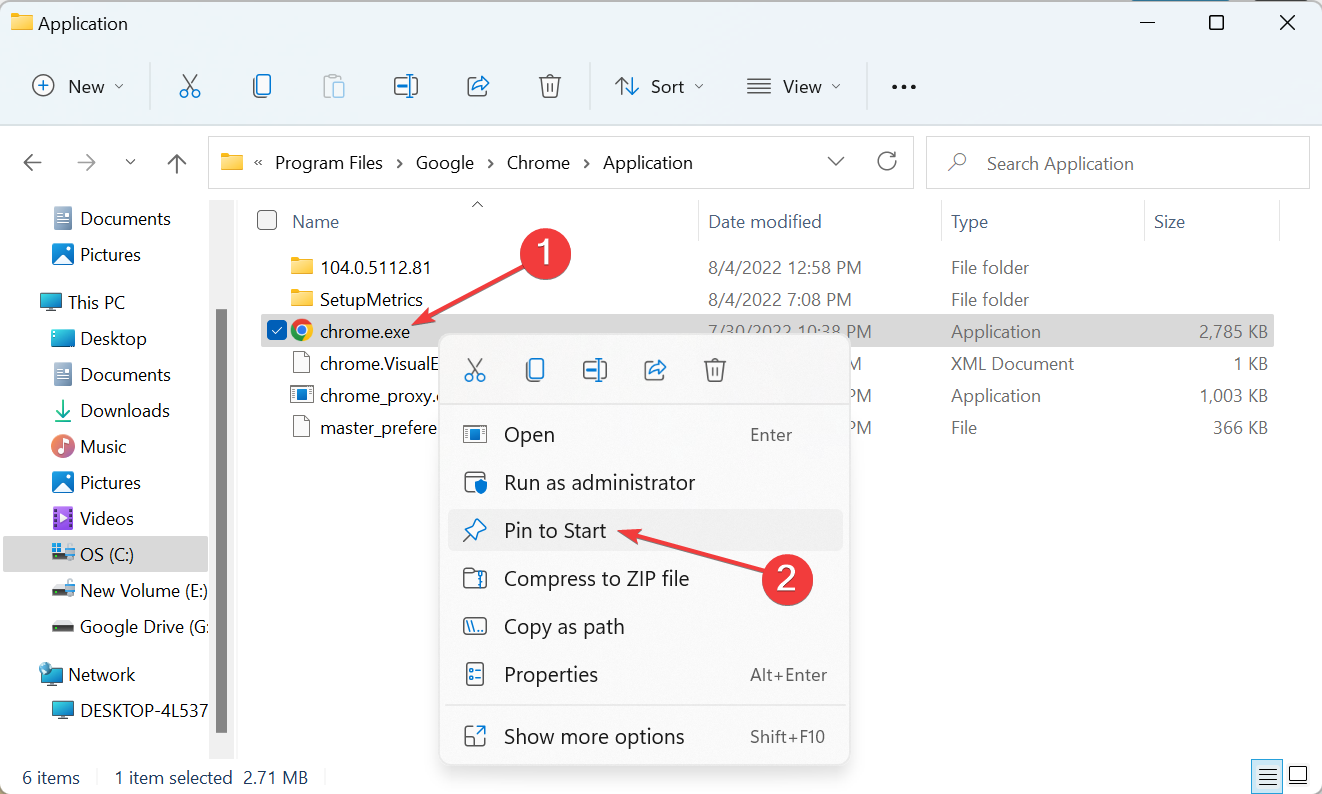The width and height of the screenshot is (1322, 794).
Task: Select Run as administrator
Action: coord(599,483)
